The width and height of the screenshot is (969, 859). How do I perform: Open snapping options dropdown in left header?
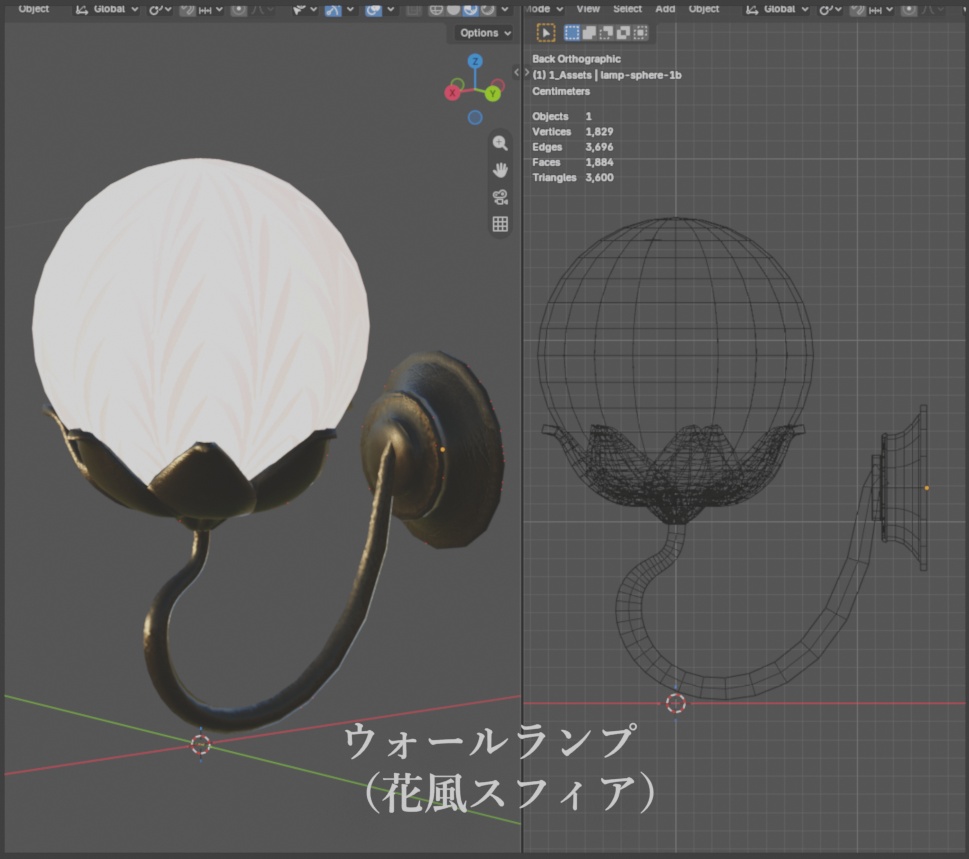(x=211, y=9)
